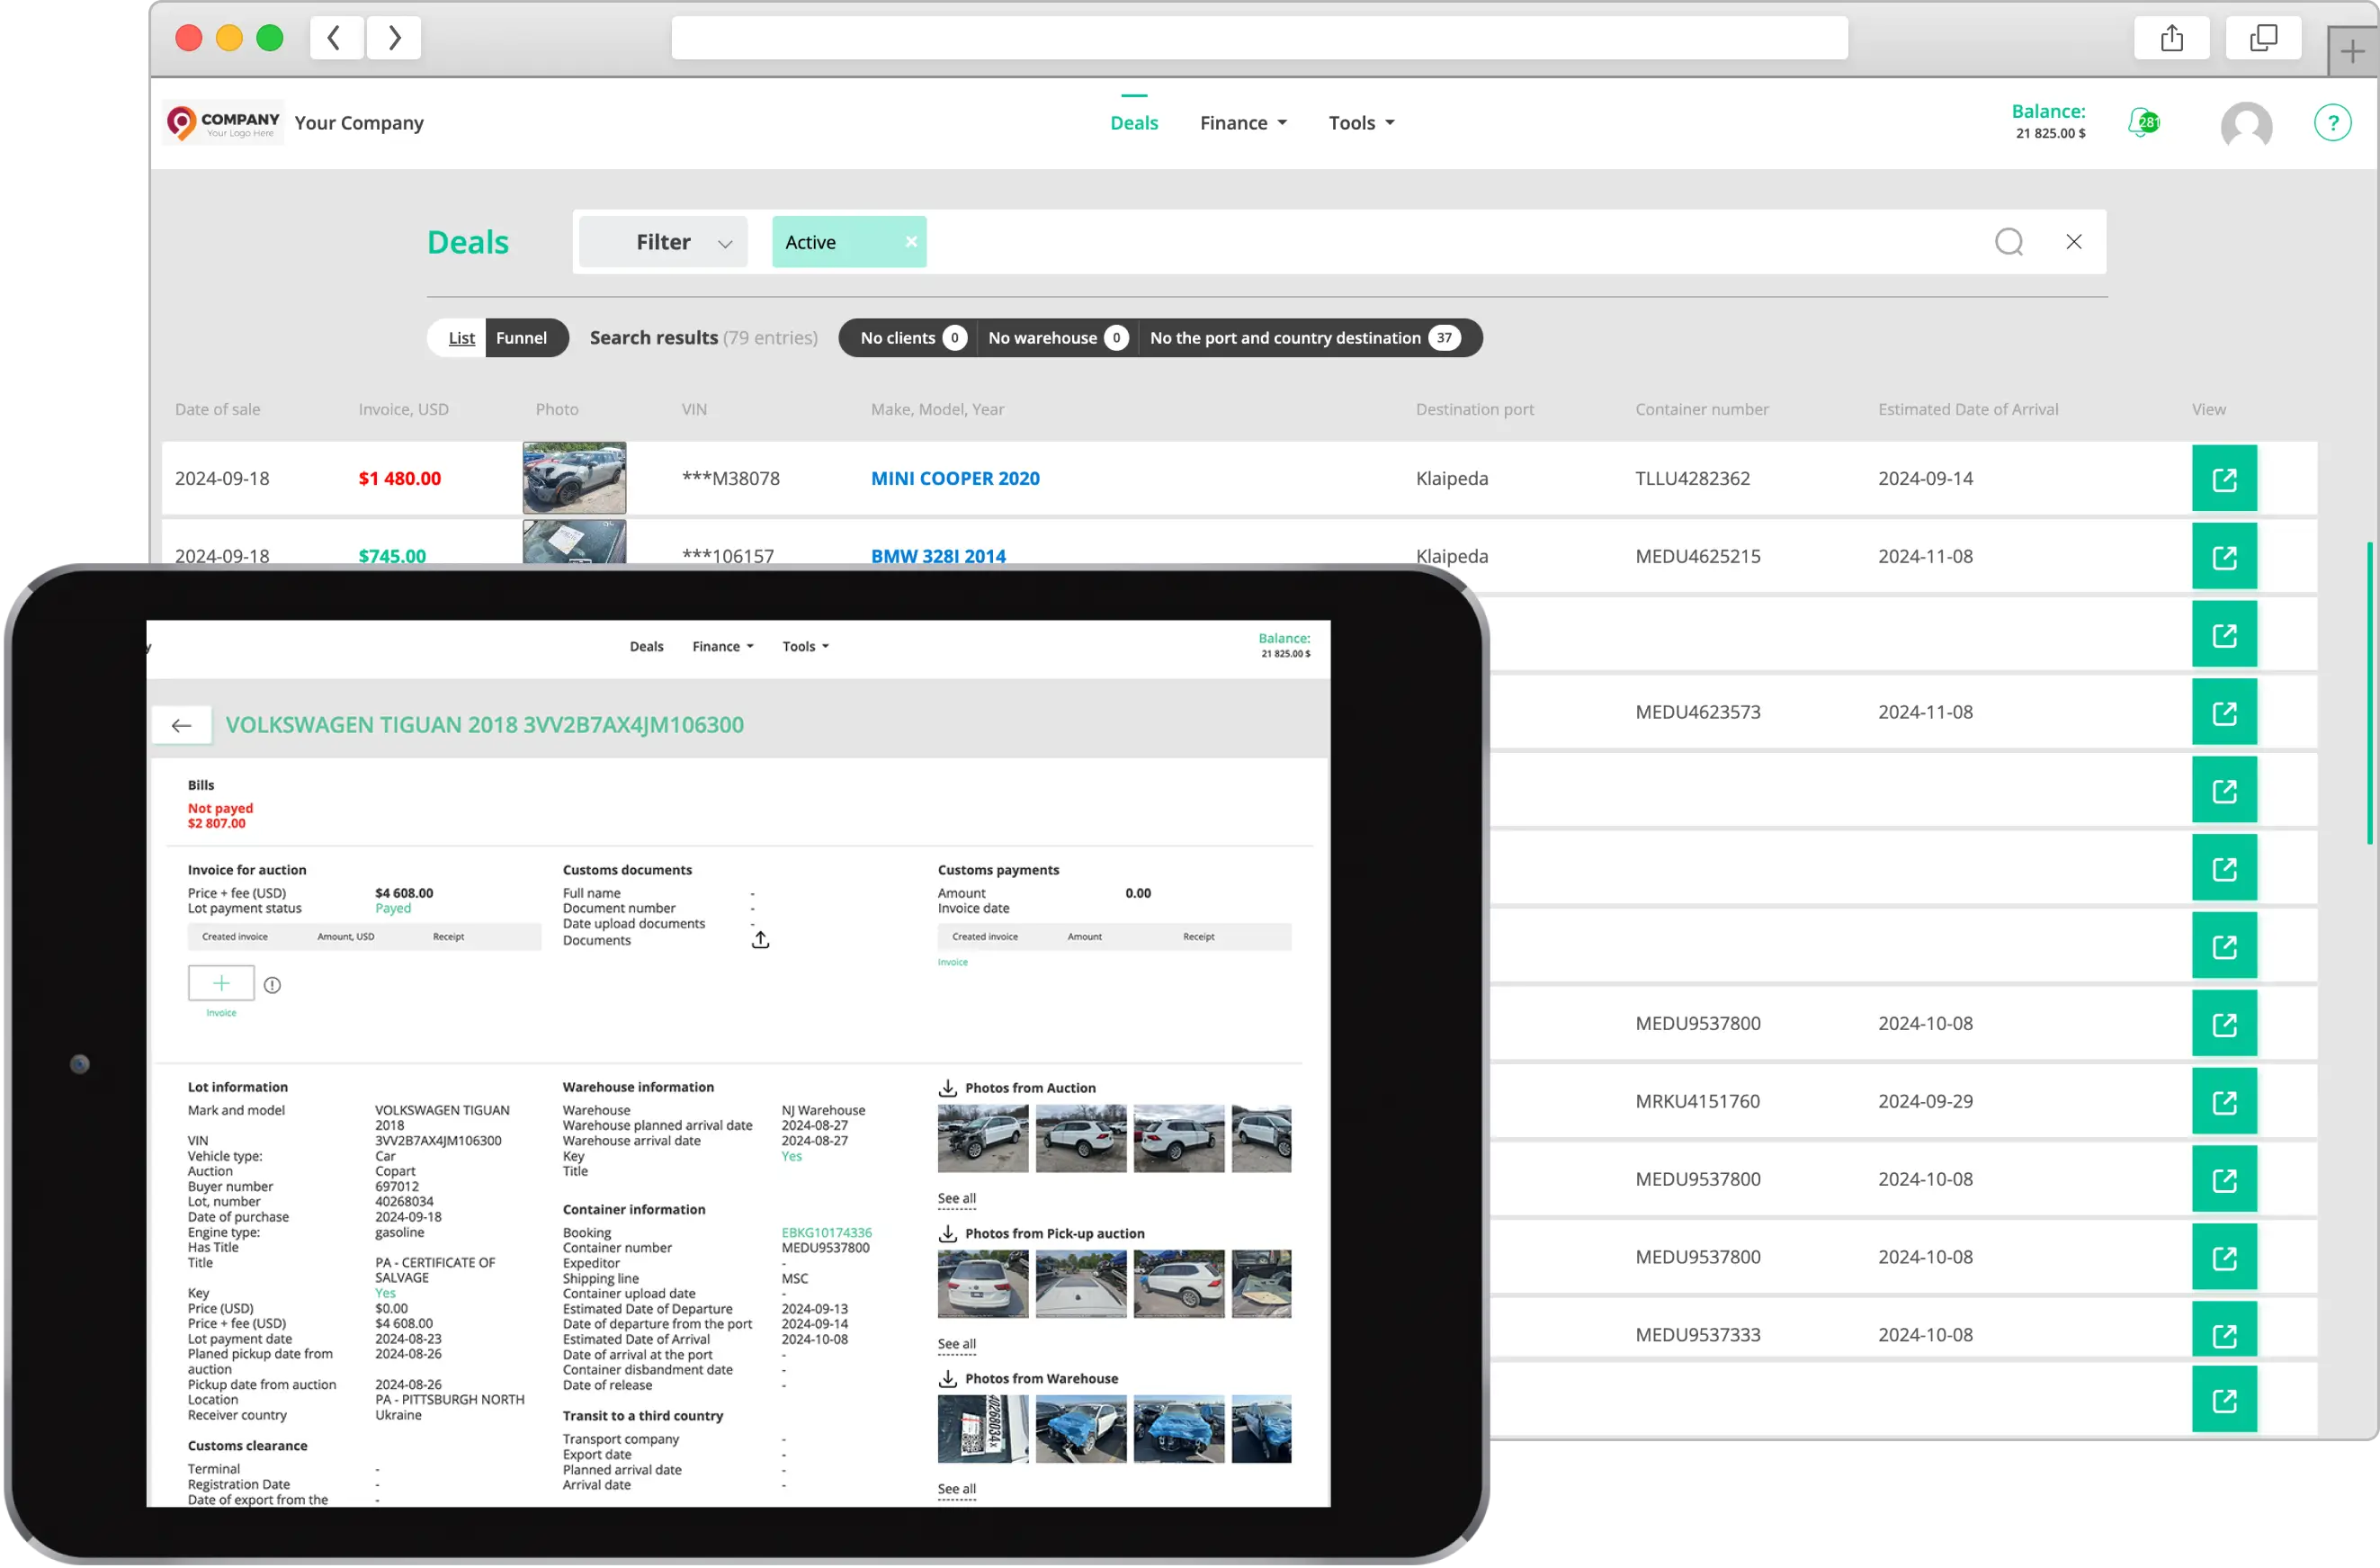
Task: Expand Finance menu on the tablet
Action: (722, 647)
